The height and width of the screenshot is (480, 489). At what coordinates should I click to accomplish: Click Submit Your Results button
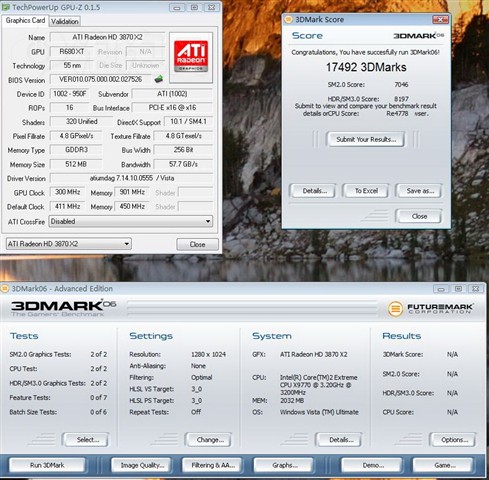tap(366, 139)
